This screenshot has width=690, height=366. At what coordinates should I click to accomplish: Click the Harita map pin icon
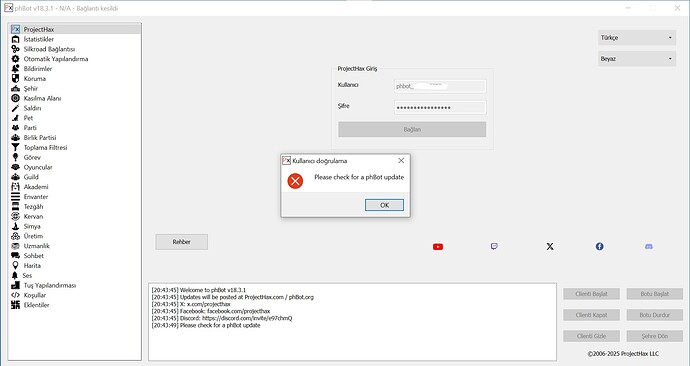click(15, 266)
